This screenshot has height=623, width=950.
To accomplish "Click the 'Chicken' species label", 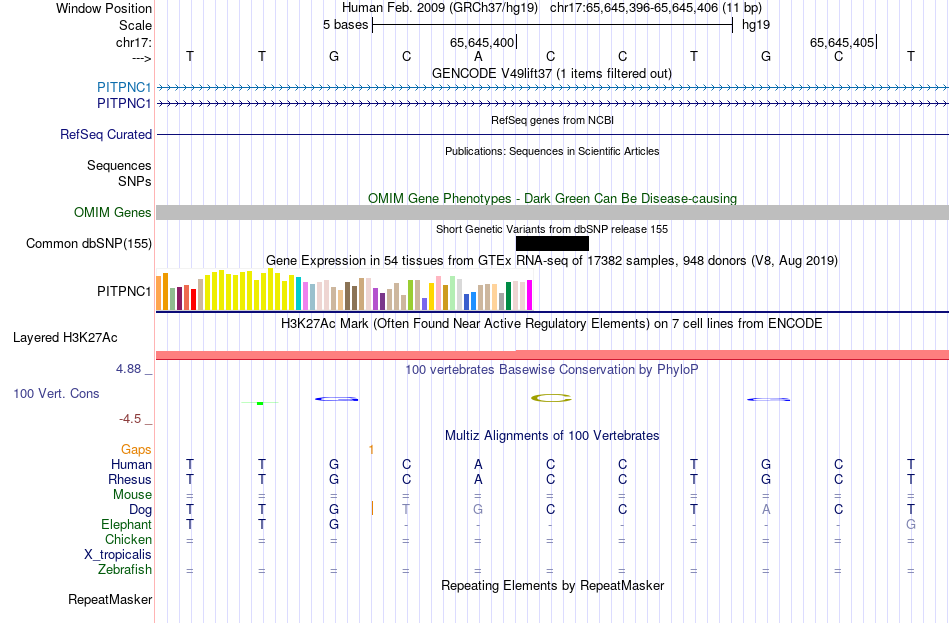I will 128,539.
